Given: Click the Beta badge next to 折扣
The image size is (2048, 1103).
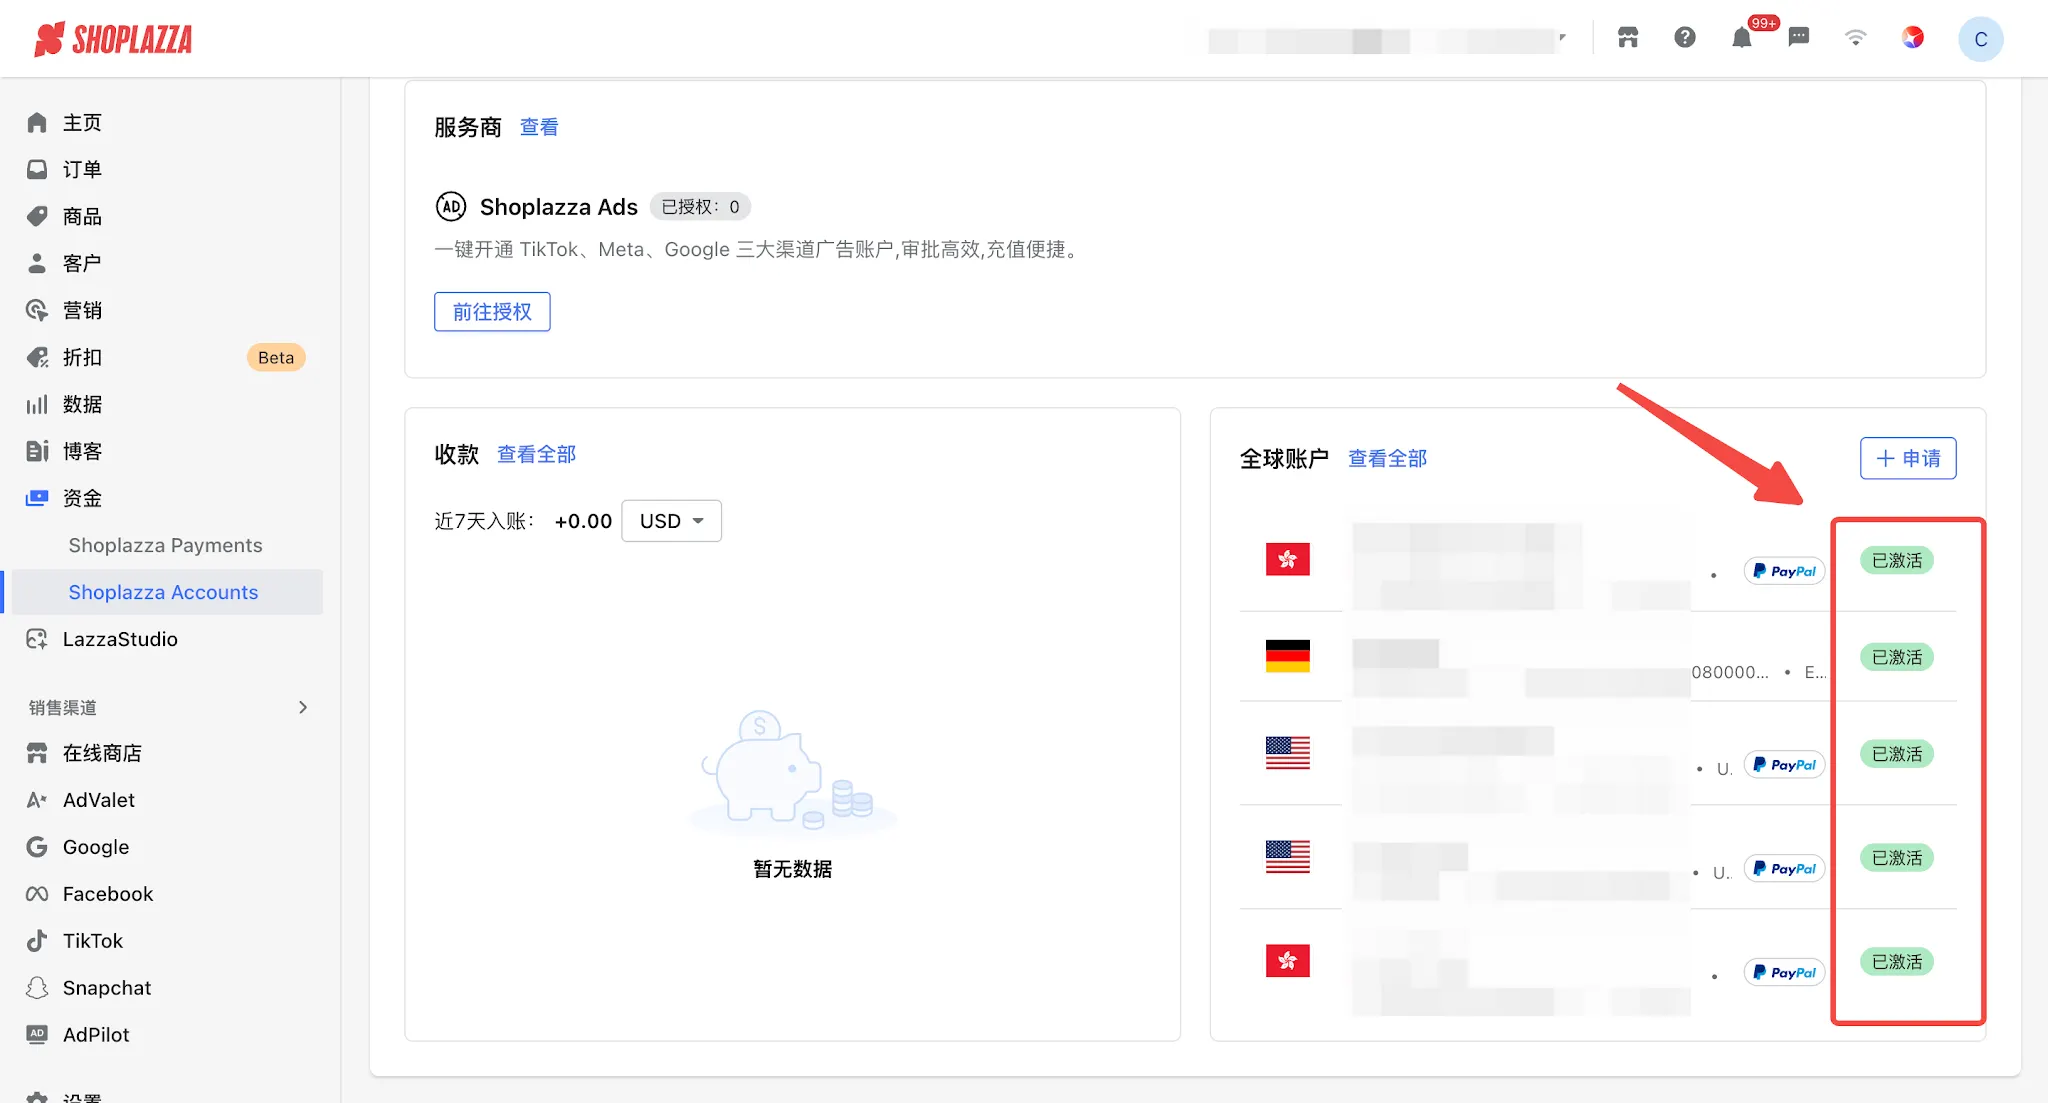Looking at the screenshot, I should (276, 357).
